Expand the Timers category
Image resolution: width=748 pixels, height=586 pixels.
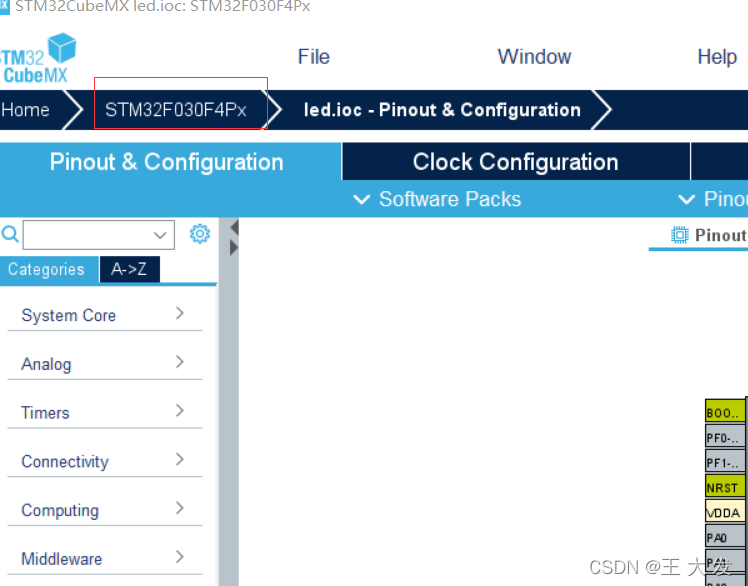point(104,412)
